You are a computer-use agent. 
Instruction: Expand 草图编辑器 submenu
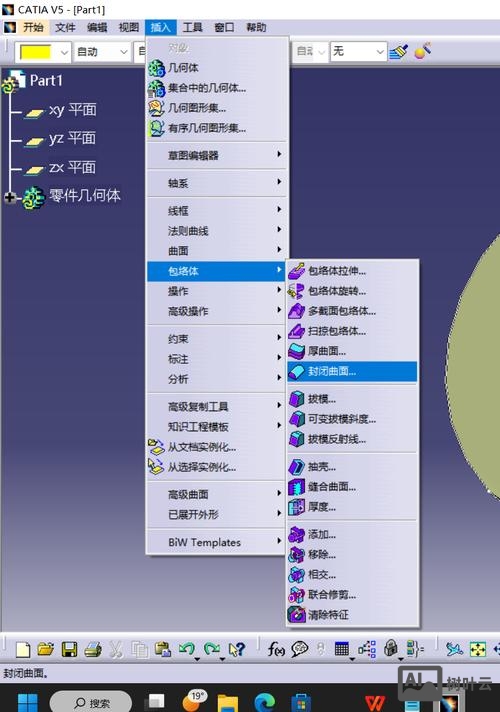tap(217, 155)
